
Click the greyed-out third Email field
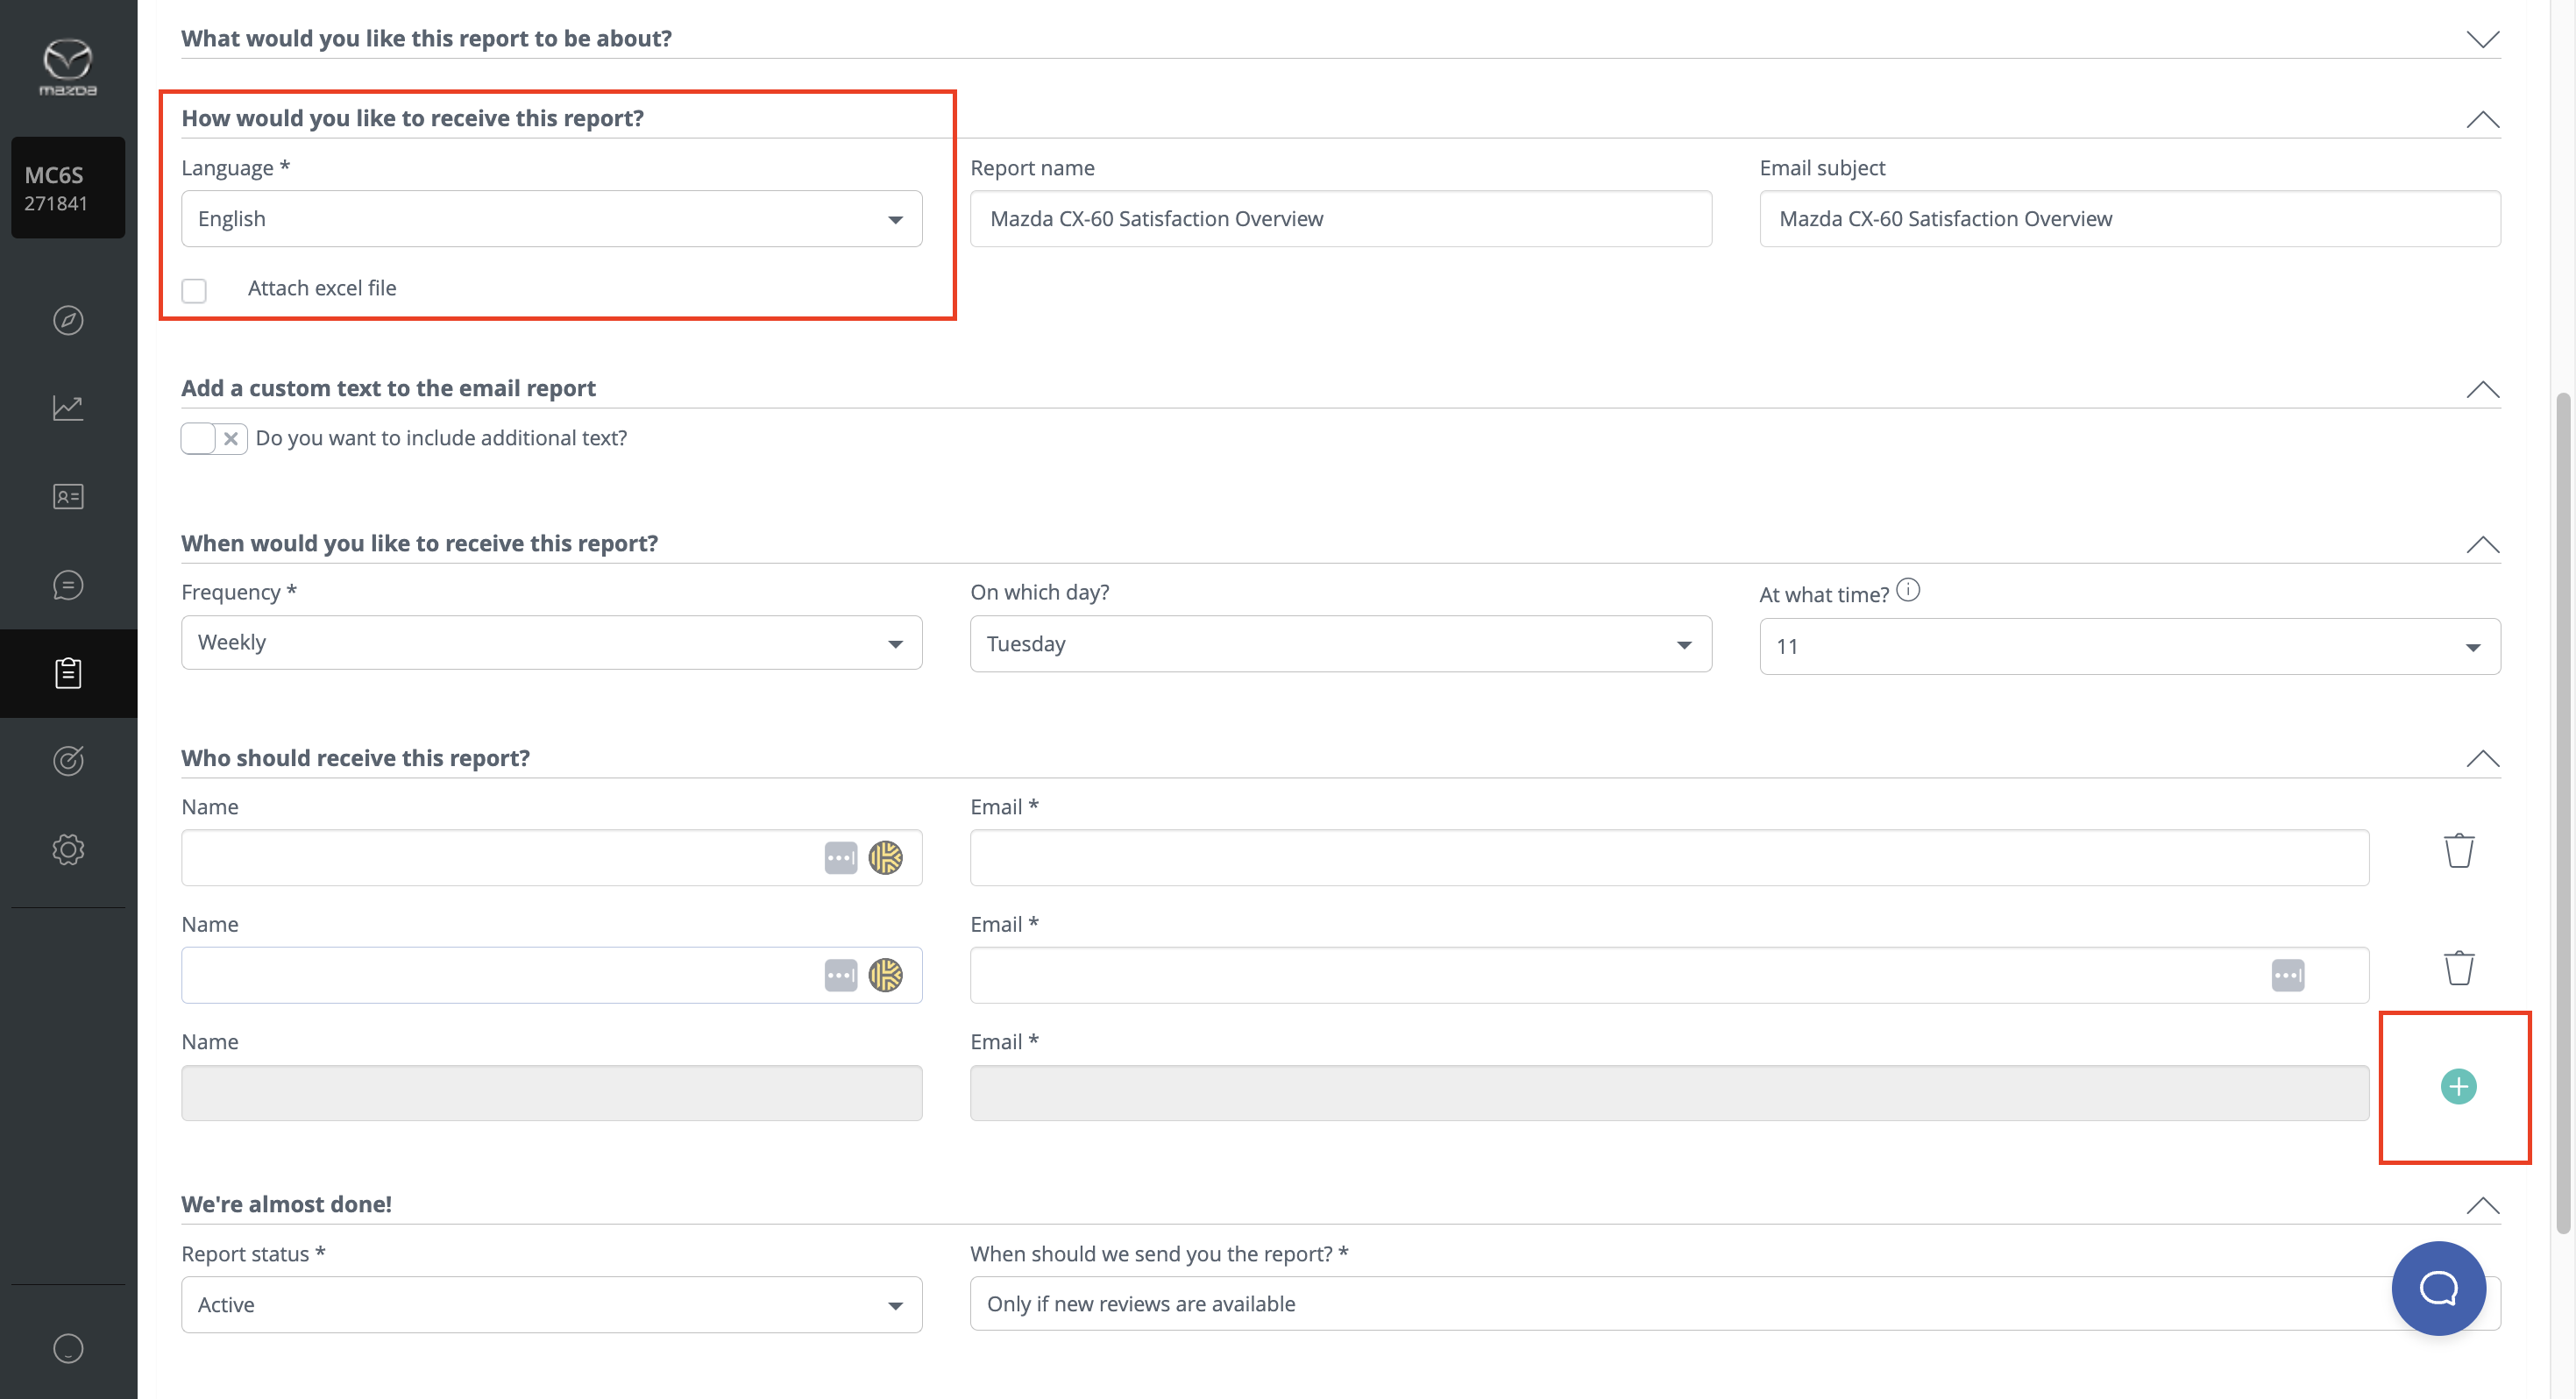1669,1093
